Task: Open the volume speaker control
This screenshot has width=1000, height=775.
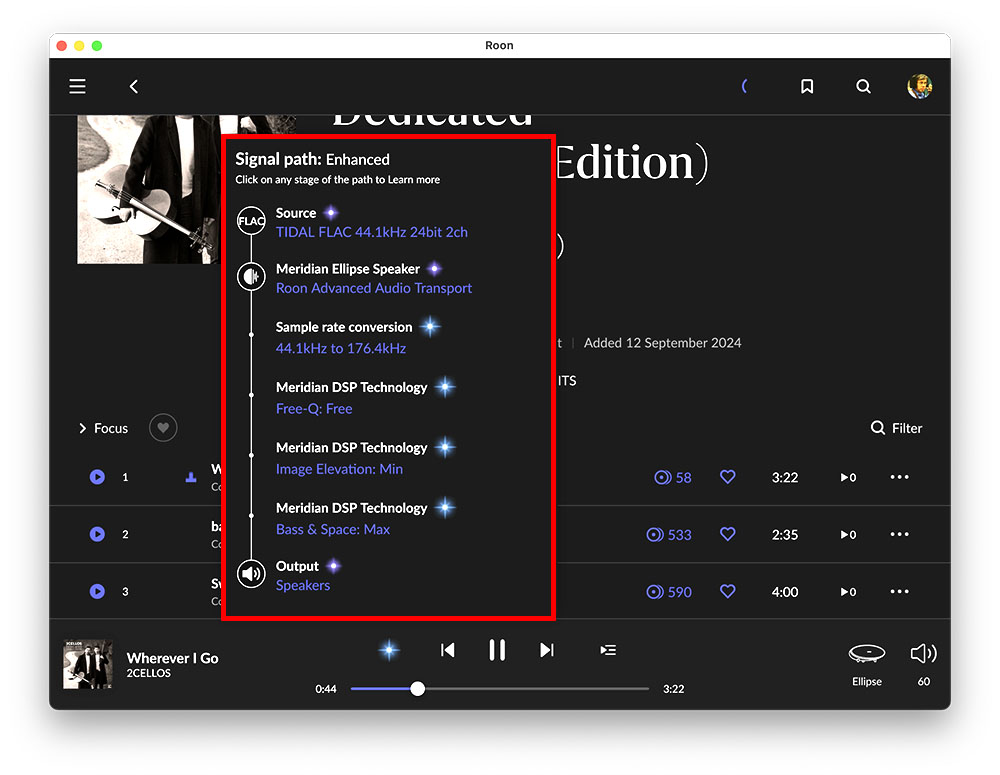Action: [923, 654]
